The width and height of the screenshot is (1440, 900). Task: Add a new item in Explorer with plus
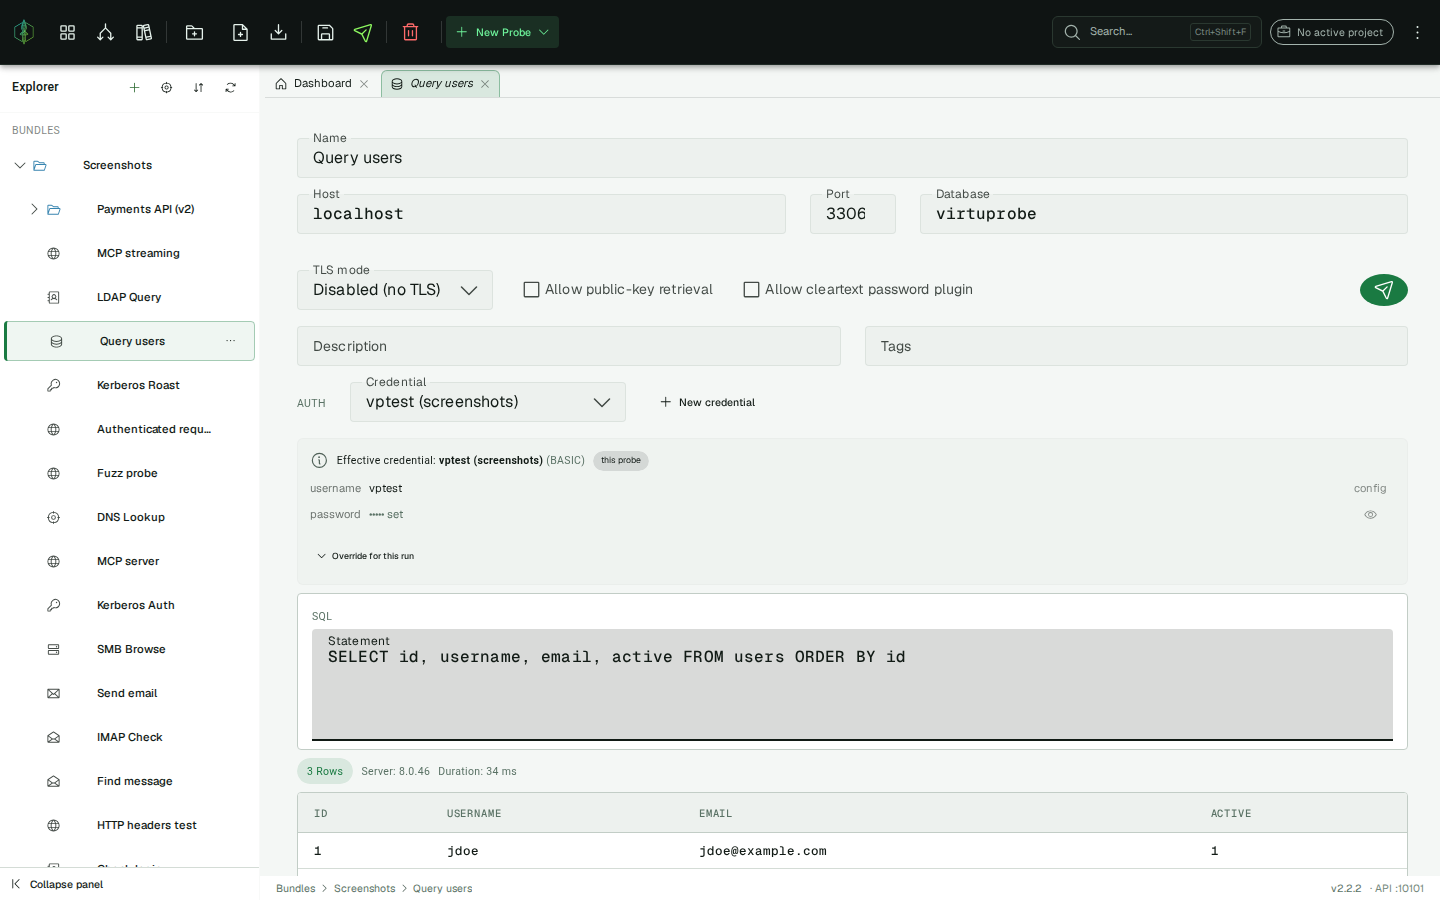134,87
